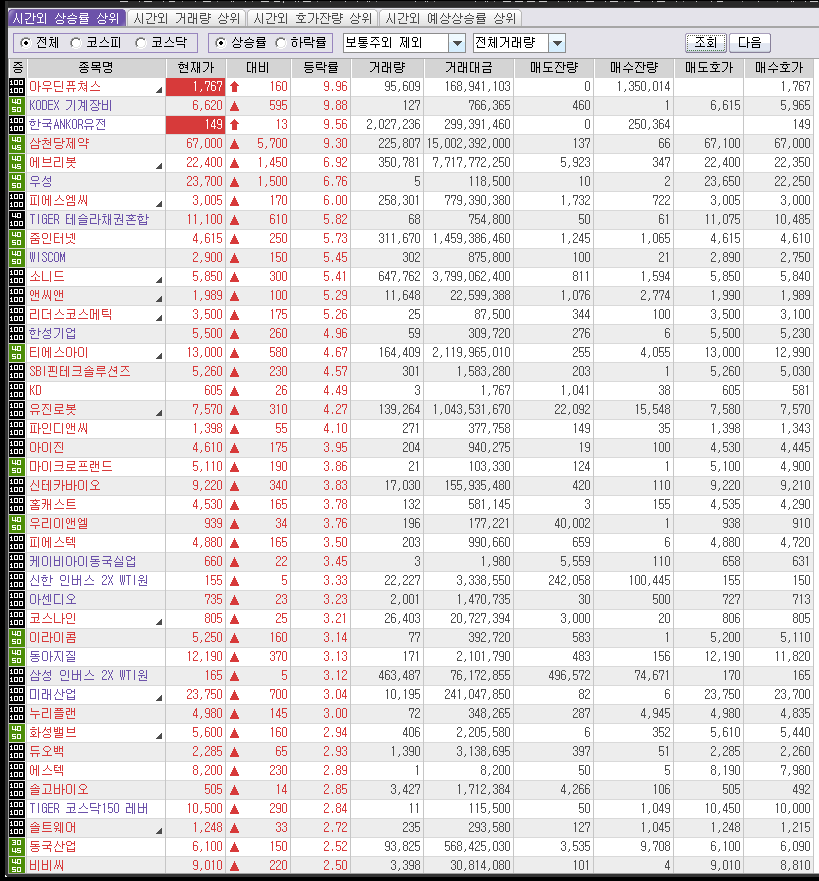Viewport: 819px width, 881px height.
Task: Click margin badge icon beside 이라이콤
Action: pyautogui.click(x=16, y=638)
